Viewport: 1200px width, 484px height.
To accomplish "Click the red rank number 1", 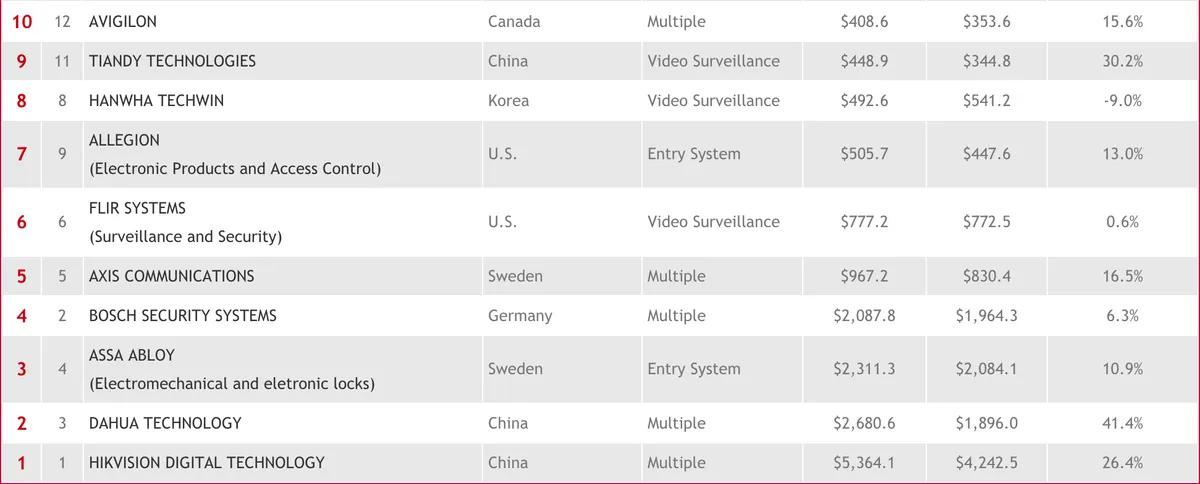I will click(22, 463).
